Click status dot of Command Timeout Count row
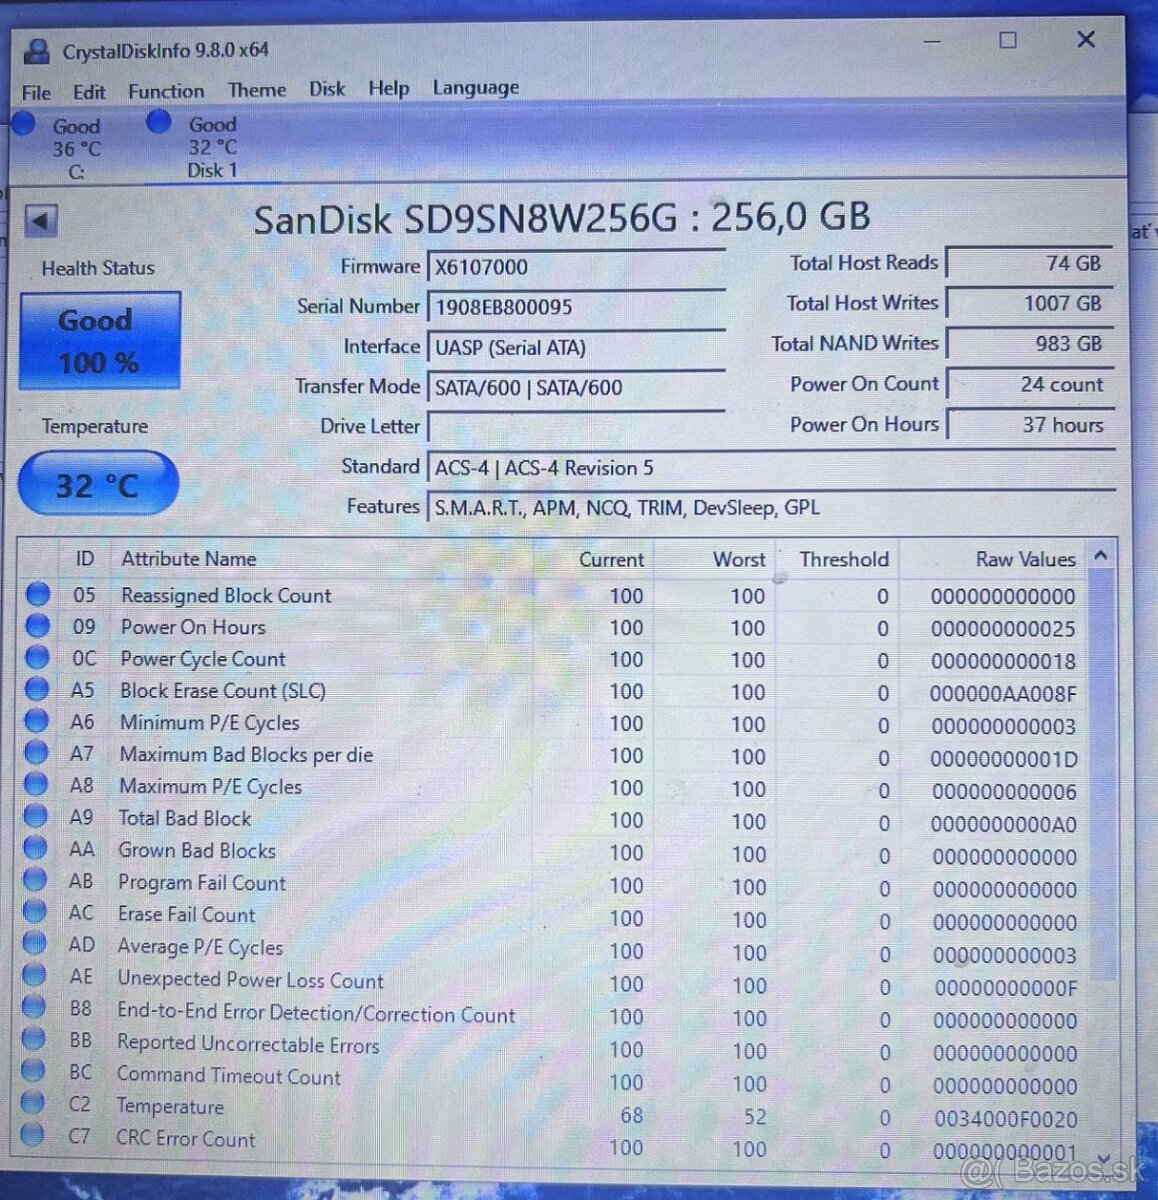 [x=33, y=1071]
